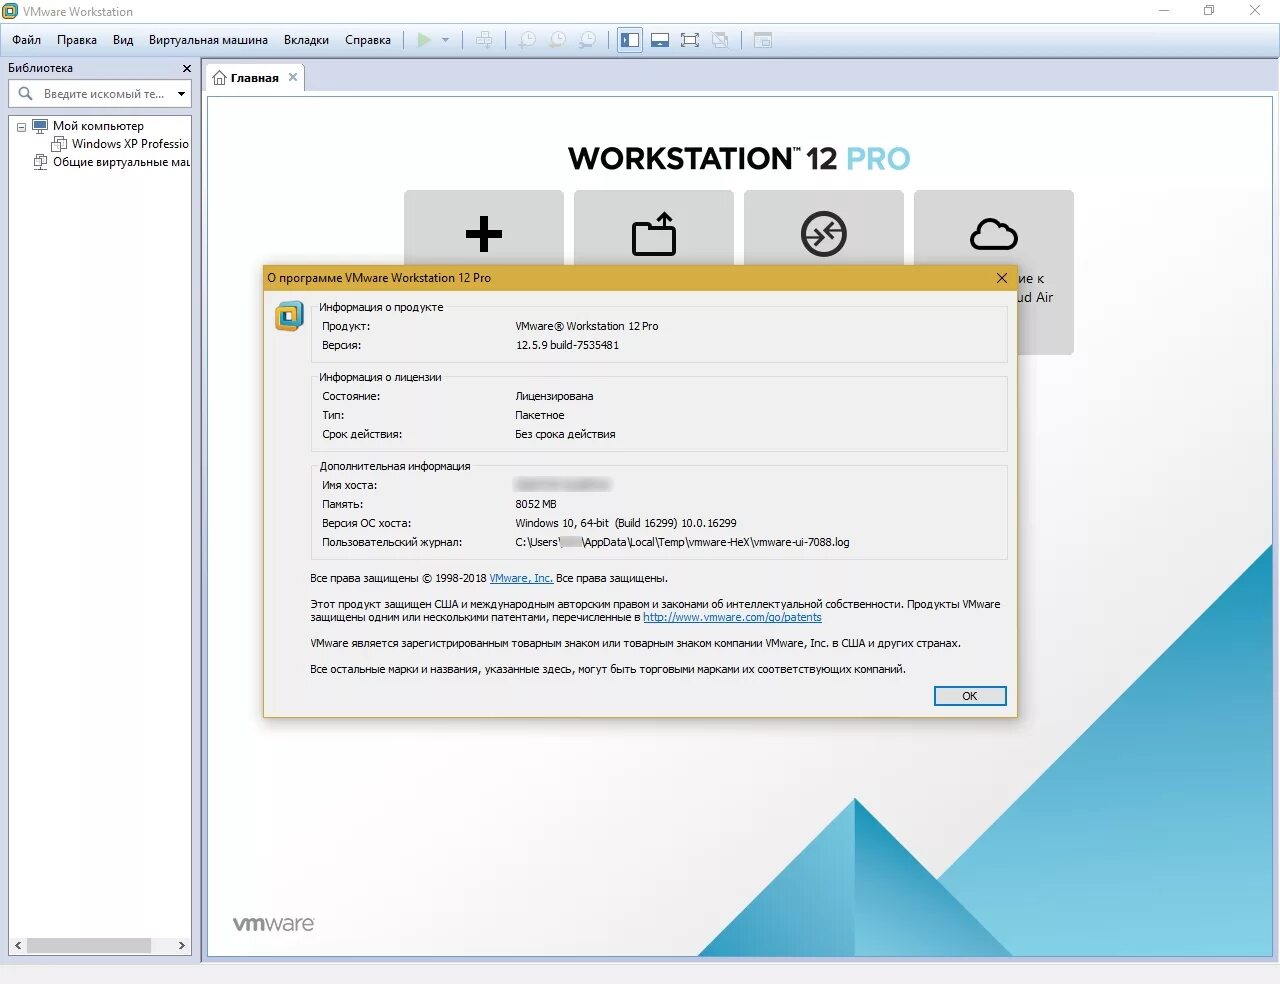Click the Windows 10, 64-bit host OS value
The image size is (1280, 984).
[x=626, y=523]
